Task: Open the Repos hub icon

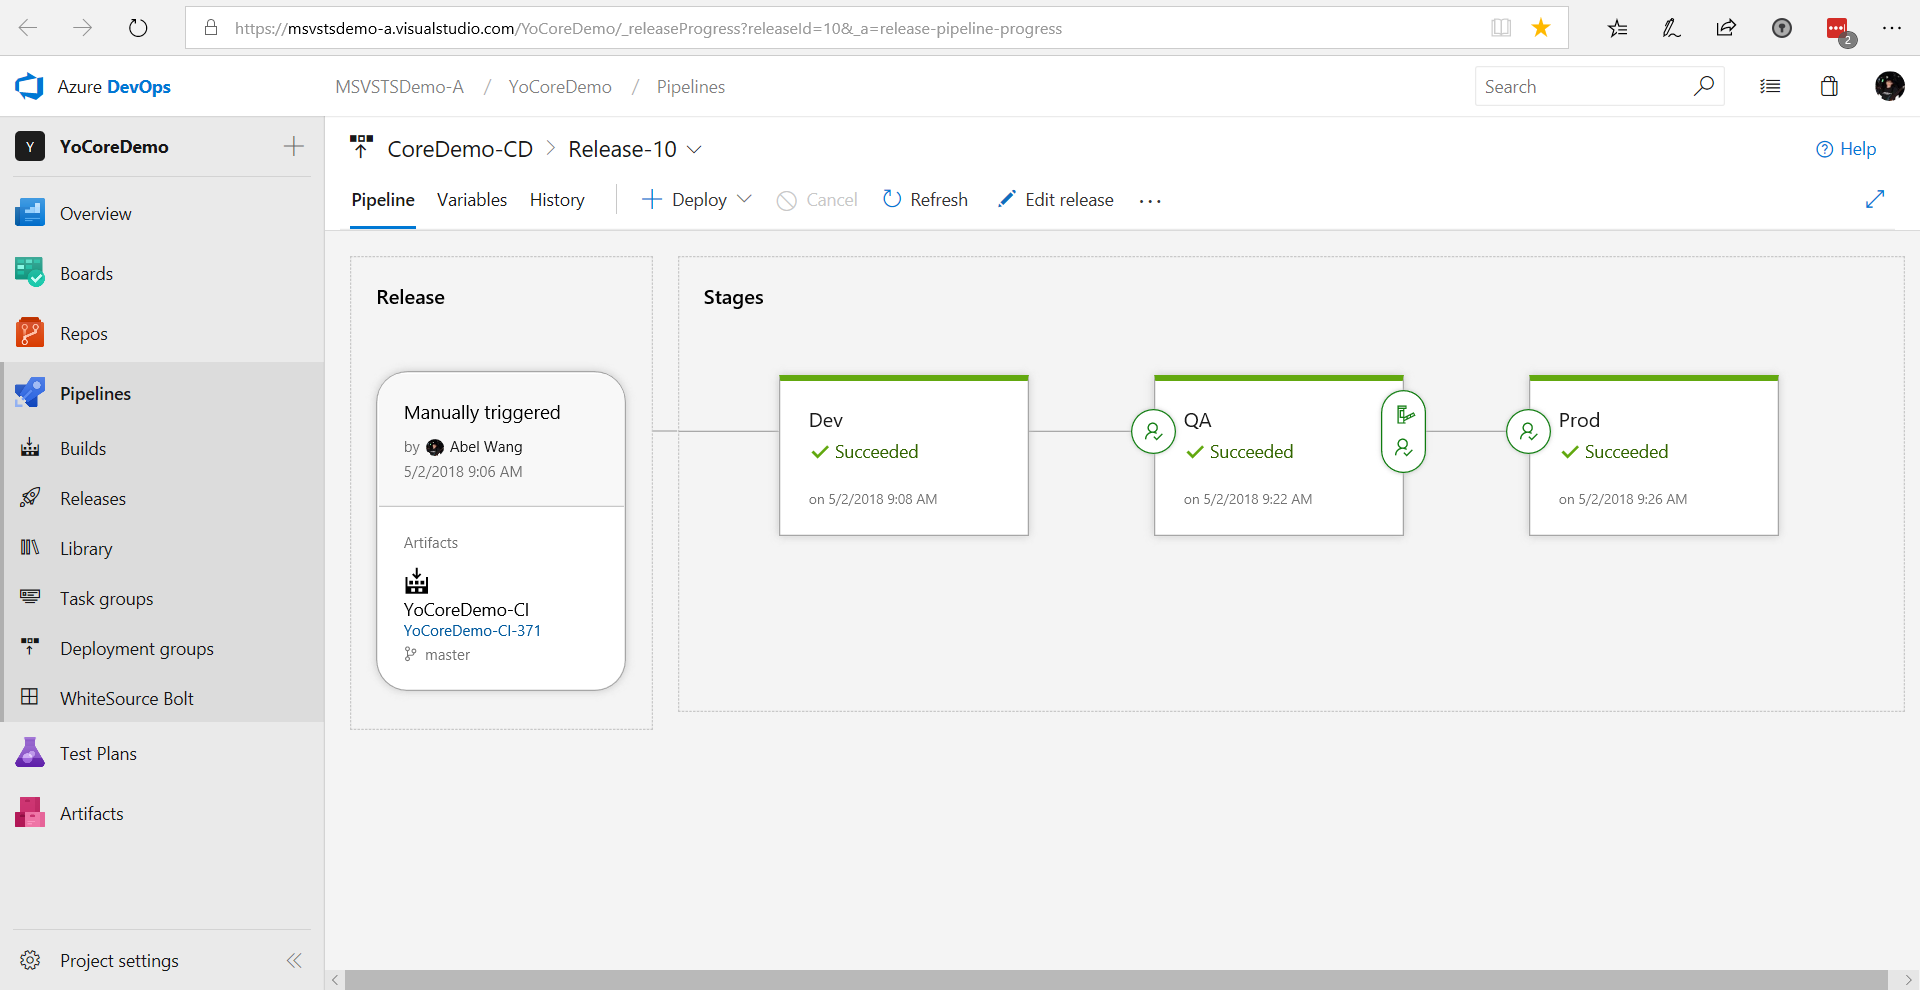Action: [30, 333]
